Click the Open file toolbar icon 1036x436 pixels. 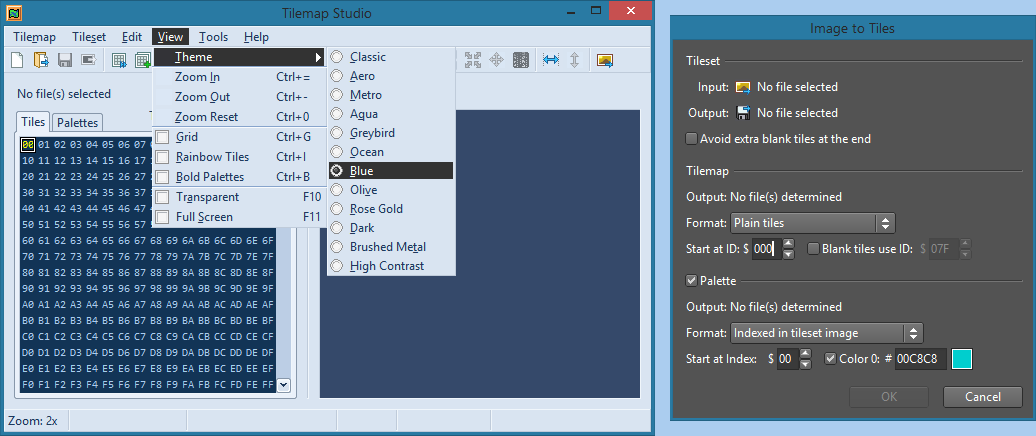41,60
